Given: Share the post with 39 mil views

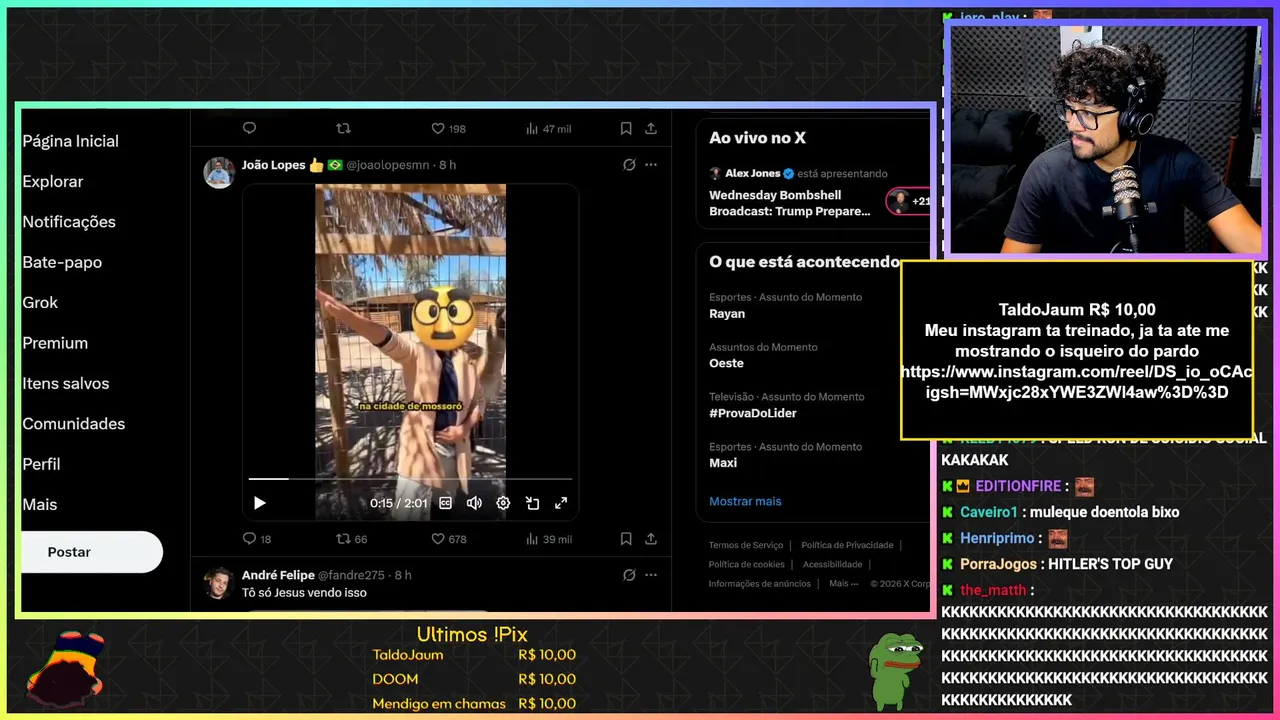Looking at the screenshot, I should coord(651,539).
